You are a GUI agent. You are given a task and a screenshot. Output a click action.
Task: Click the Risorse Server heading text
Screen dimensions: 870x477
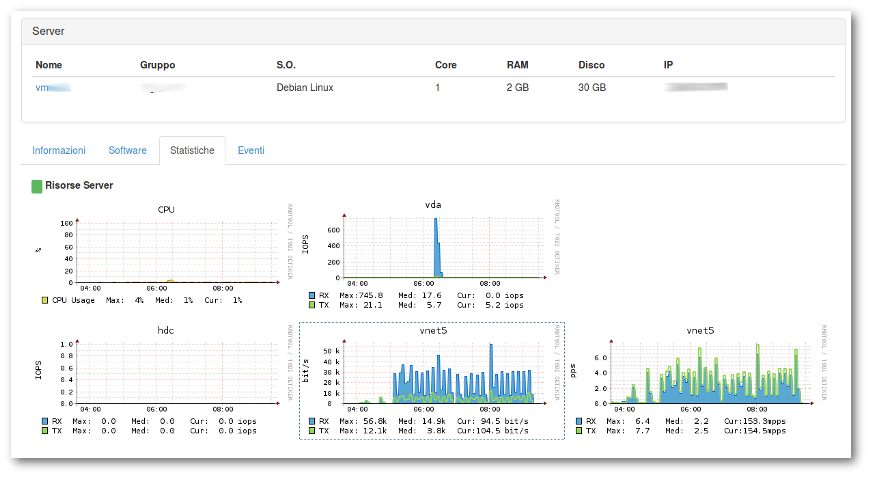tap(79, 186)
